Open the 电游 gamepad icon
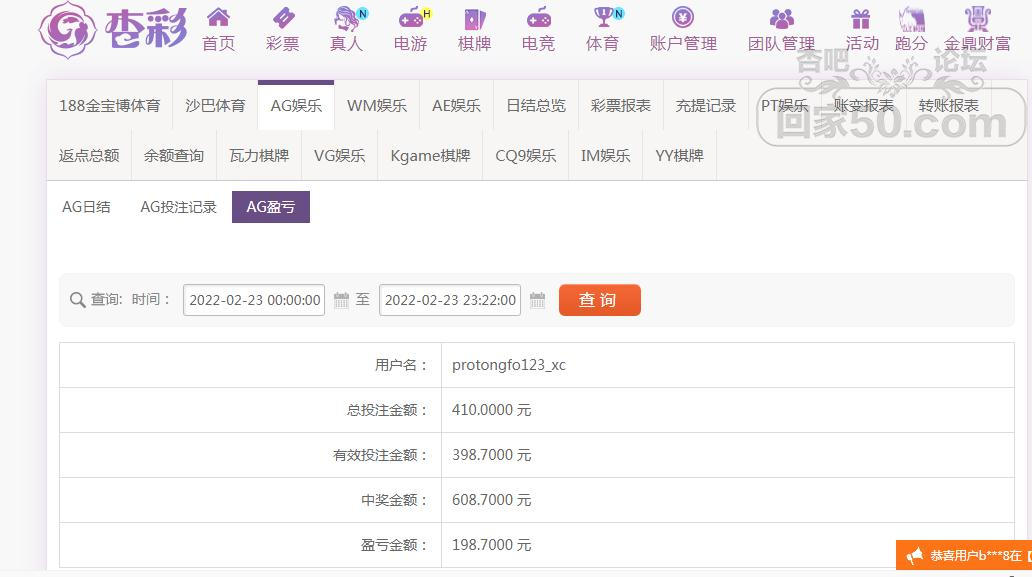 tap(411, 18)
